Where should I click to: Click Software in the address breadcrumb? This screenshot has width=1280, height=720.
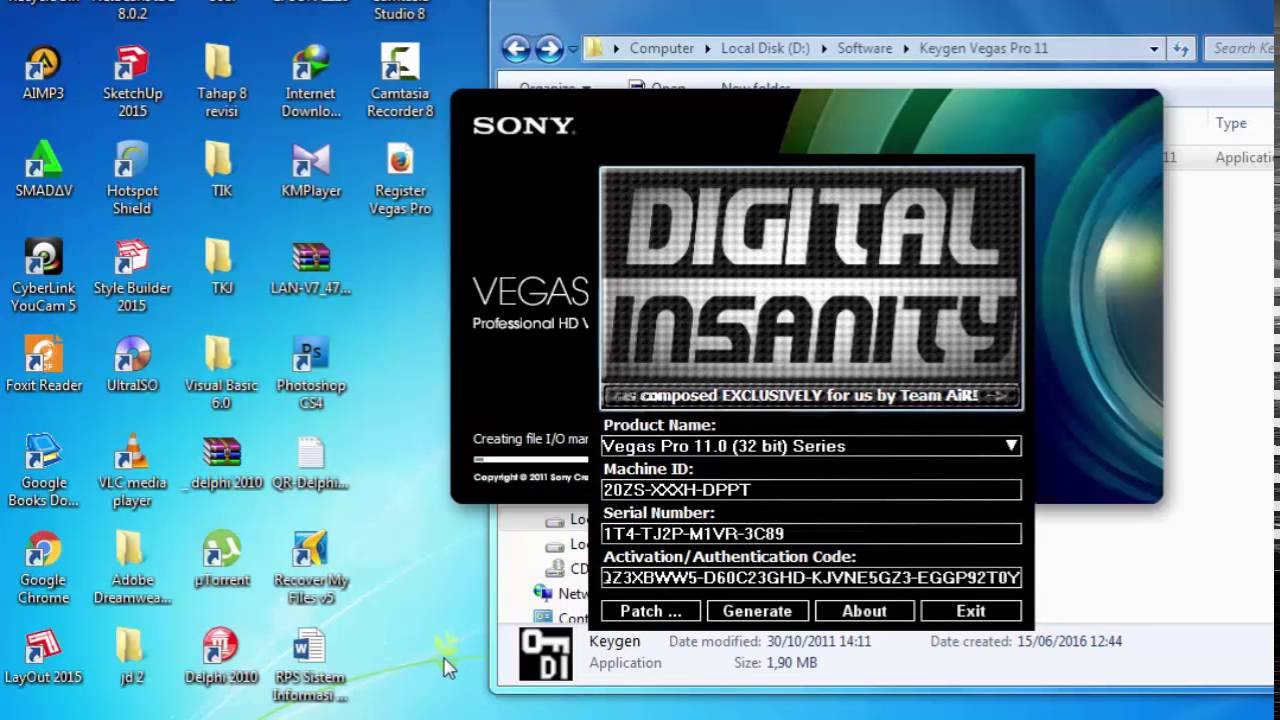pos(865,48)
